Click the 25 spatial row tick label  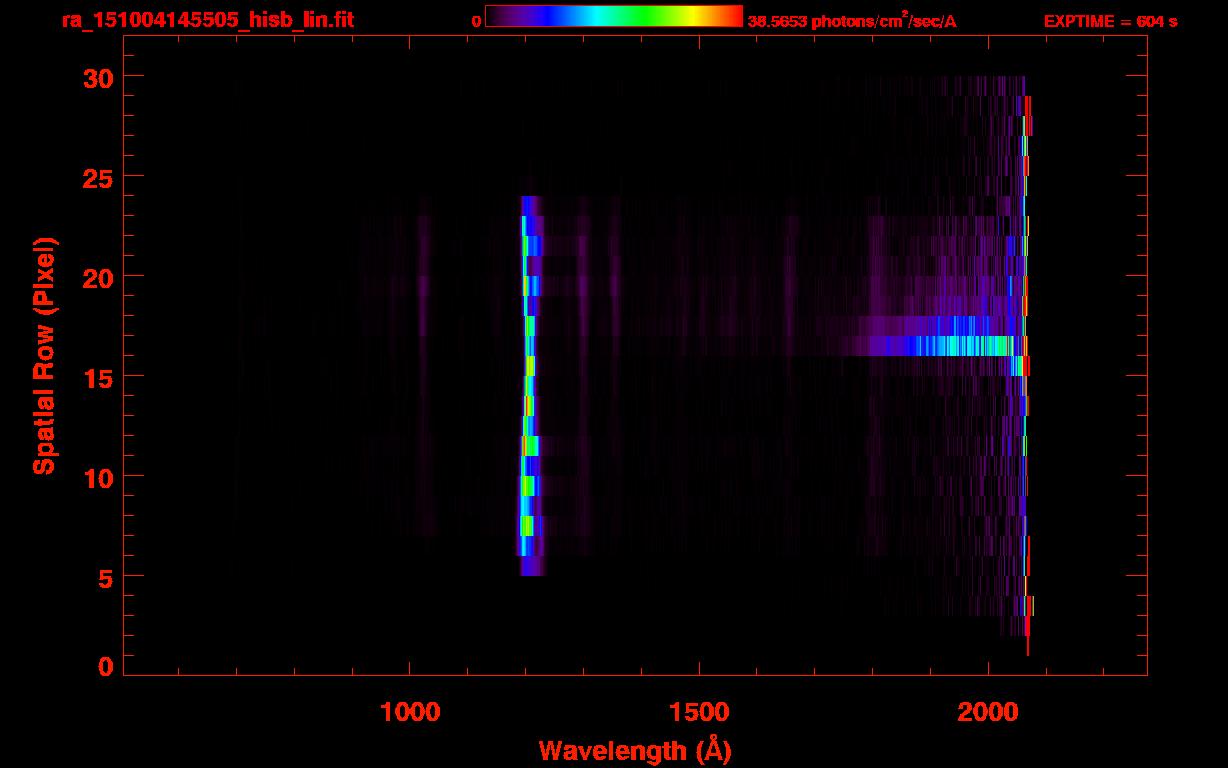98,177
